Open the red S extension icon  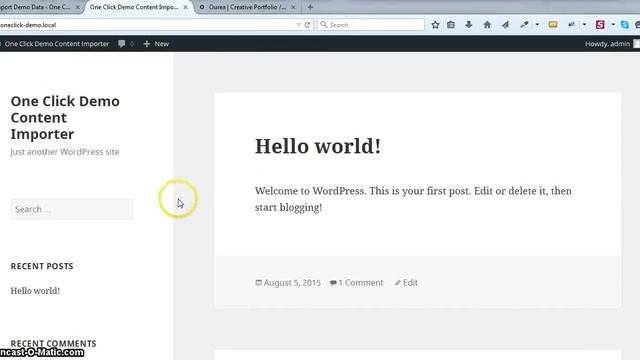pos(600,25)
